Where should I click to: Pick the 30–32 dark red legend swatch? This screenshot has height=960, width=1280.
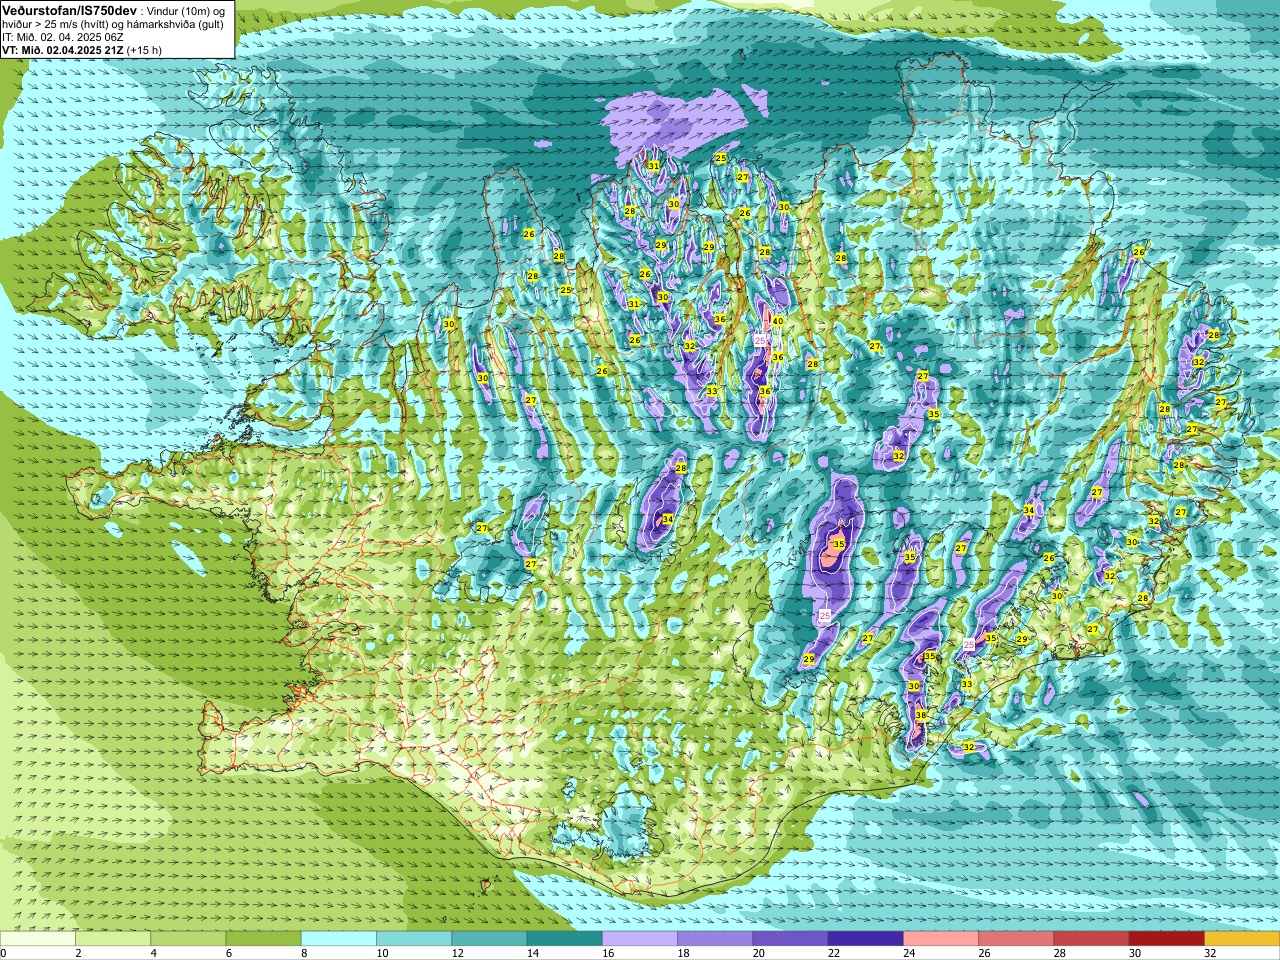[1166, 939]
